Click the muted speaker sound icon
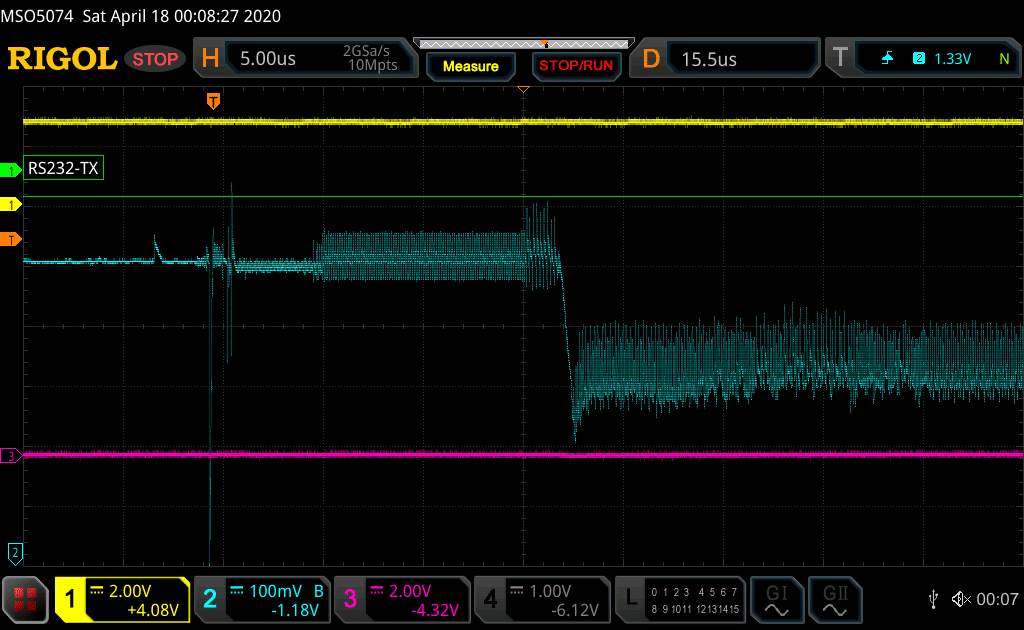Viewport: 1024px width, 630px height. point(961,599)
